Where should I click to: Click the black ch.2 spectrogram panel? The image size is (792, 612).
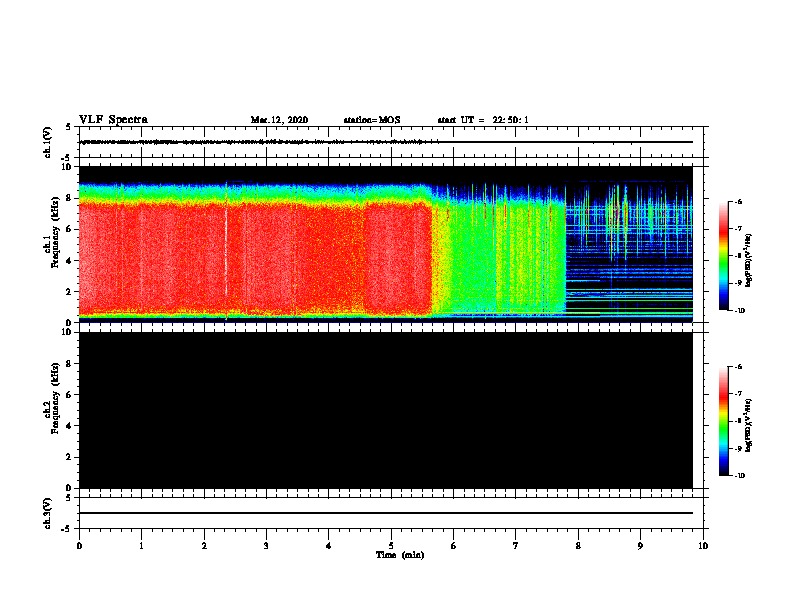pos(386,410)
